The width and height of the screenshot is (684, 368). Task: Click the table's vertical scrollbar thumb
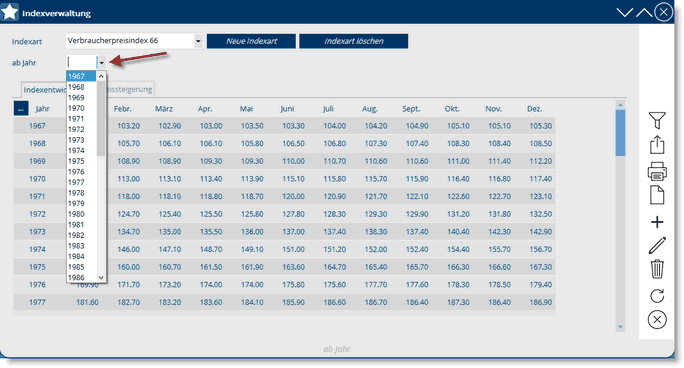tap(620, 133)
